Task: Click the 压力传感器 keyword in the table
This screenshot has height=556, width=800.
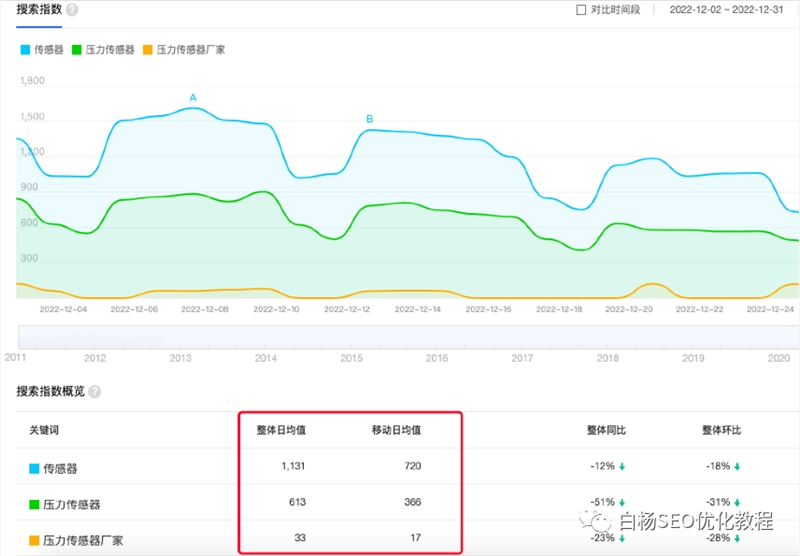Action: 72,504
